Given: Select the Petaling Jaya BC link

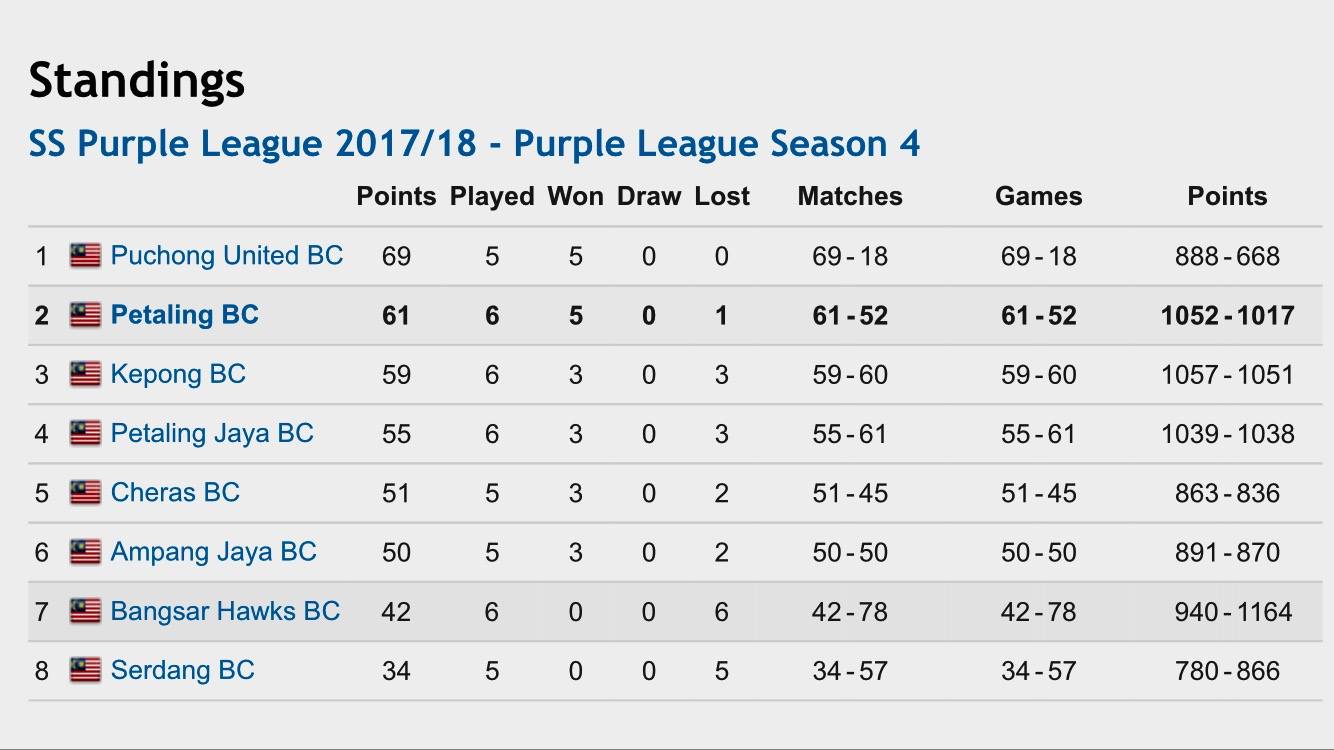Looking at the screenshot, I should coord(212,433).
